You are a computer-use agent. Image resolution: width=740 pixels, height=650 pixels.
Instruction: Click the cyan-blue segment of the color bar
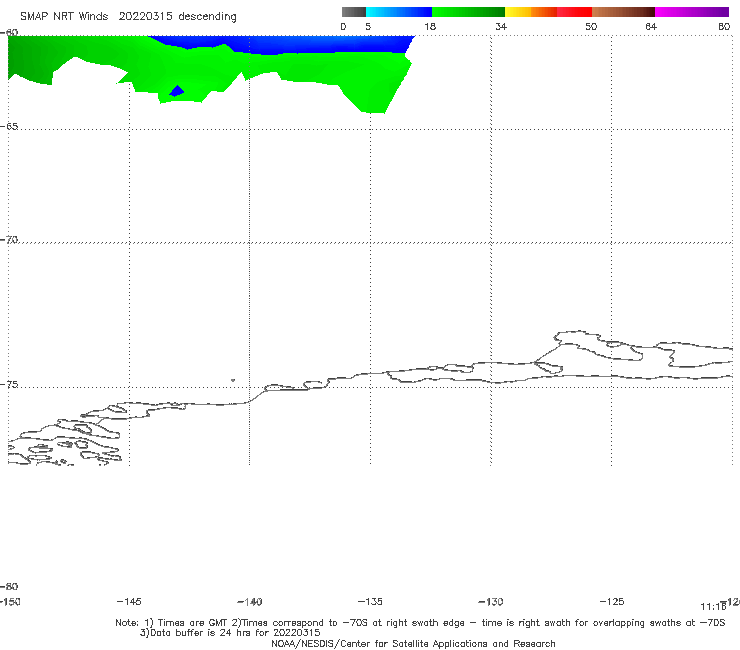(x=399, y=12)
